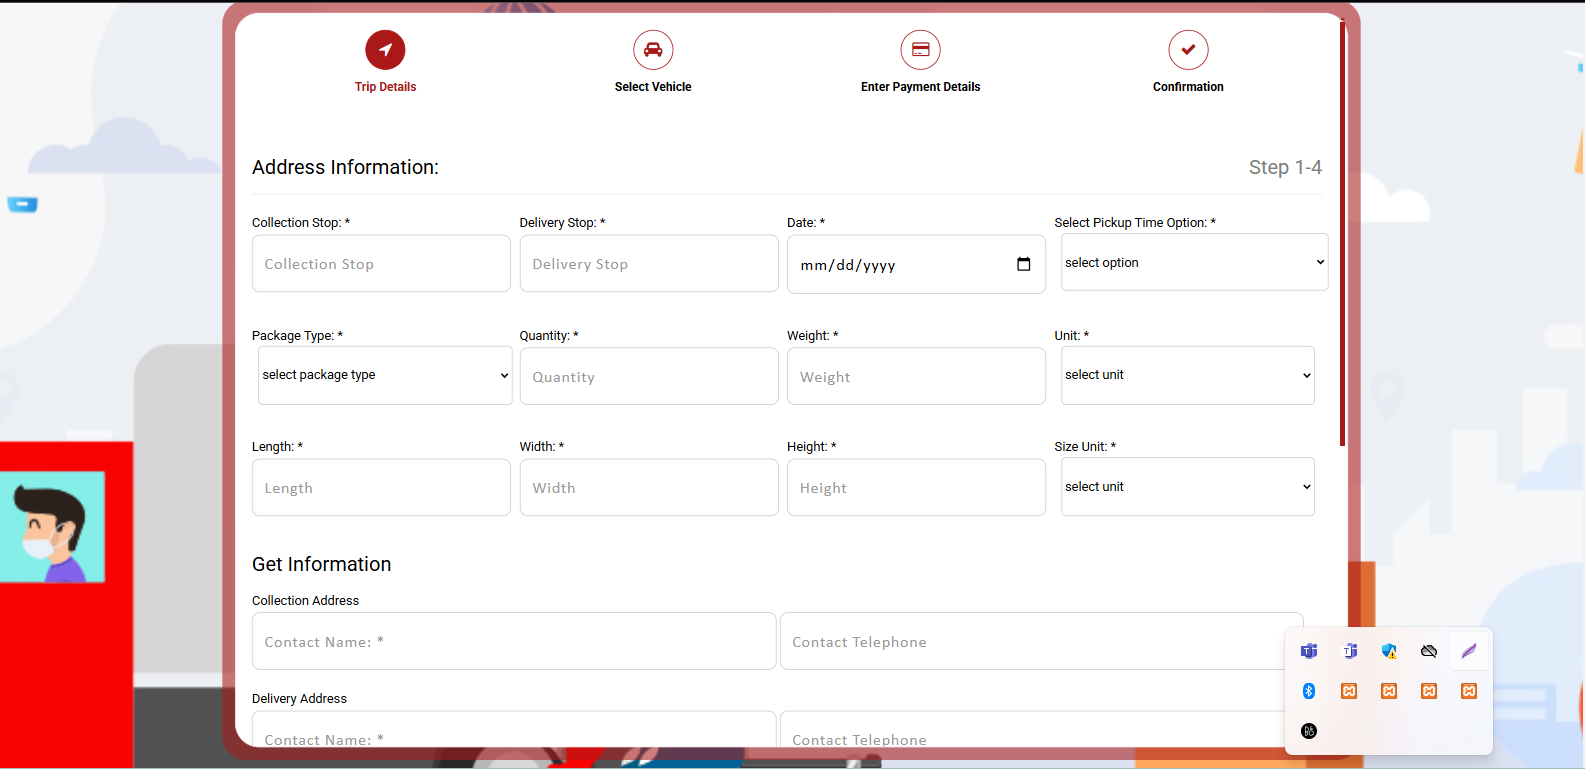The height and width of the screenshot is (769, 1585).
Task: Click the purple feather tray icon
Action: tap(1469, 651)
